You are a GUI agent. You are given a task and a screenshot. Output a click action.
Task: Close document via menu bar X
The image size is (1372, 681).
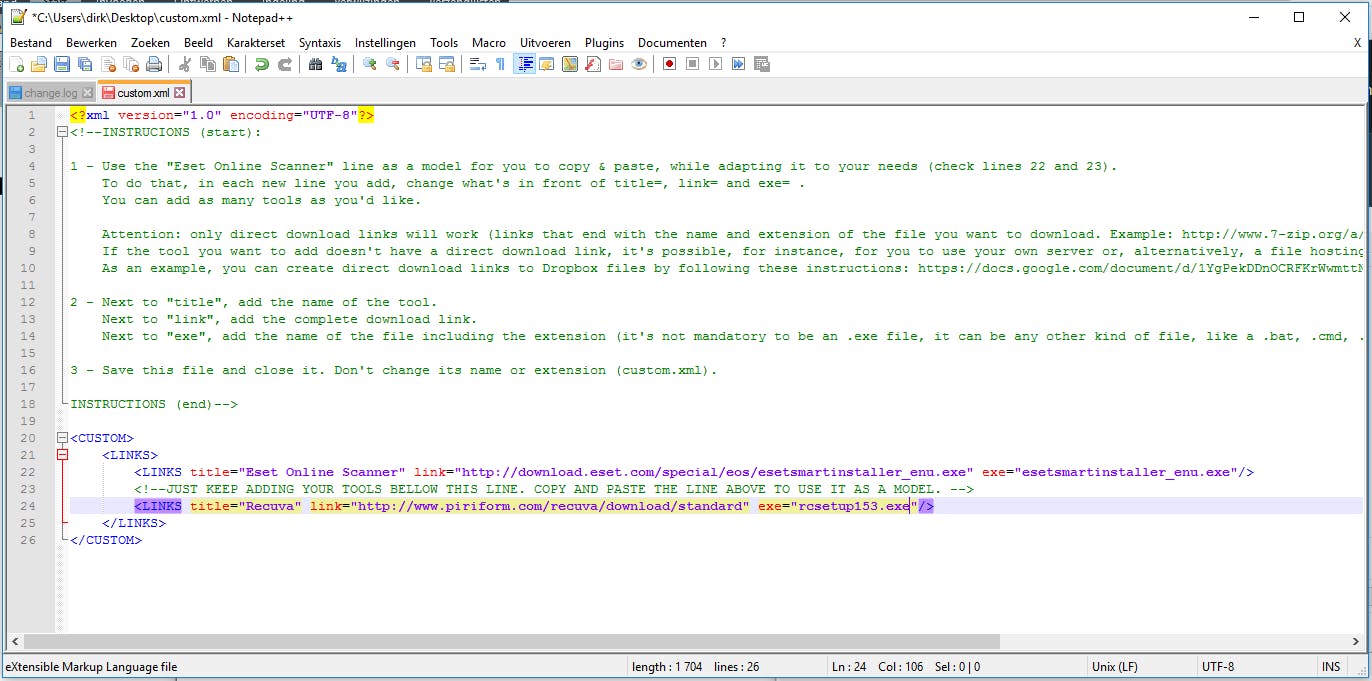tap(1357, 43)
